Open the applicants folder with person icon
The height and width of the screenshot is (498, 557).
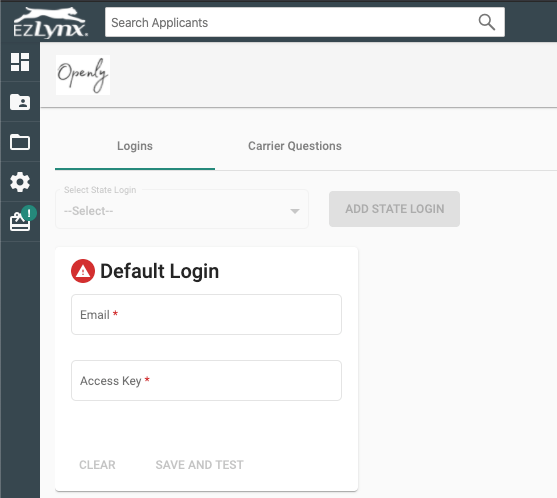pyautogui.click(x=20, y=102)
